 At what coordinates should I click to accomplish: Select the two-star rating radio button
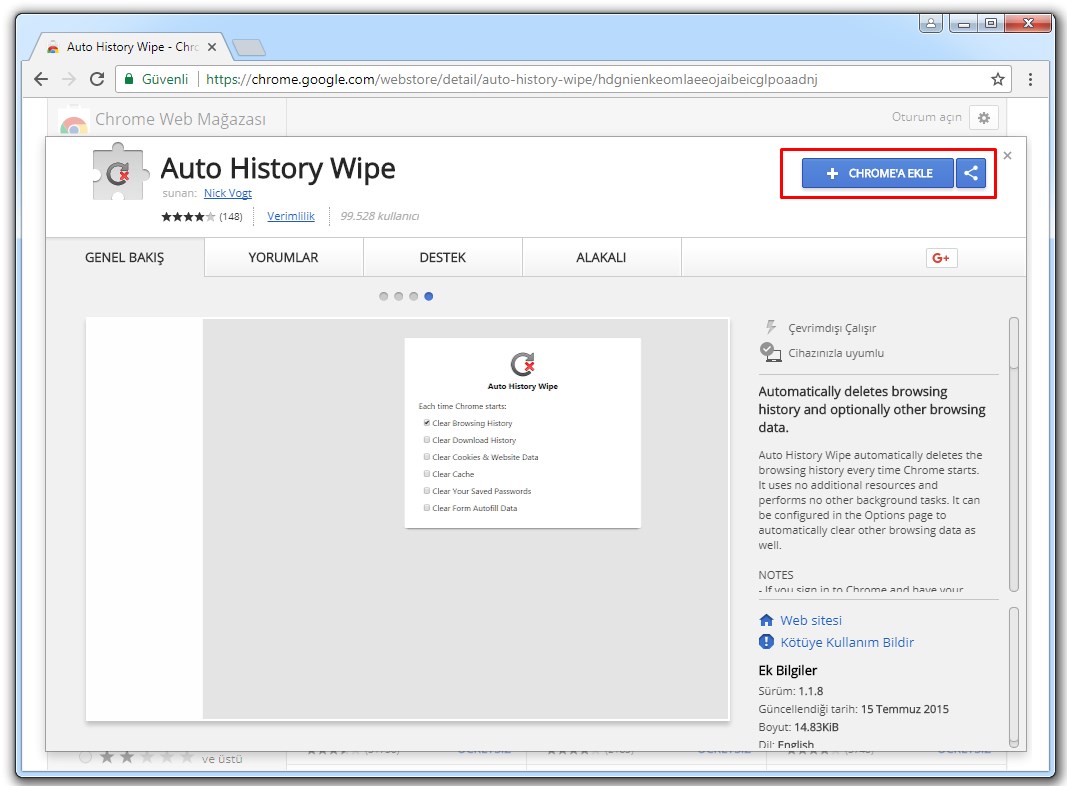86,757
